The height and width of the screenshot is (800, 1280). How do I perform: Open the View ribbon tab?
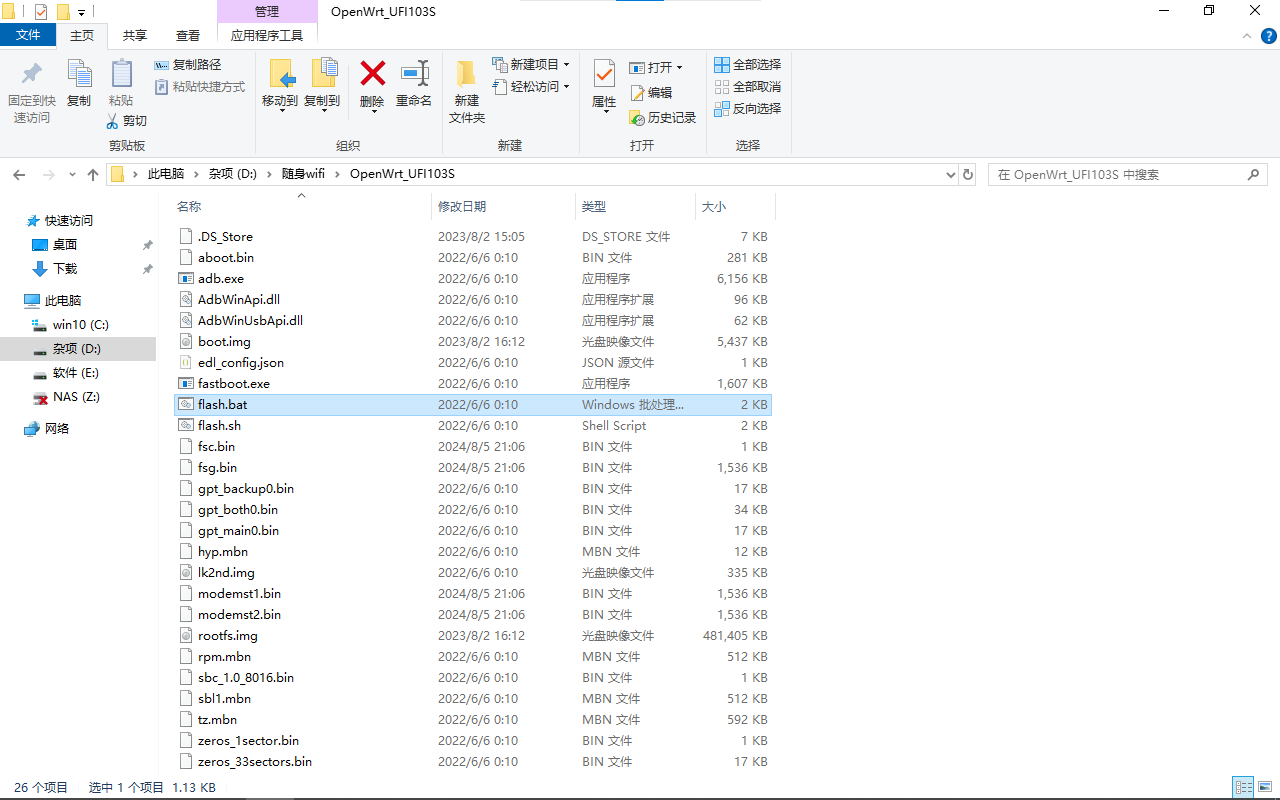coord(188,35)
